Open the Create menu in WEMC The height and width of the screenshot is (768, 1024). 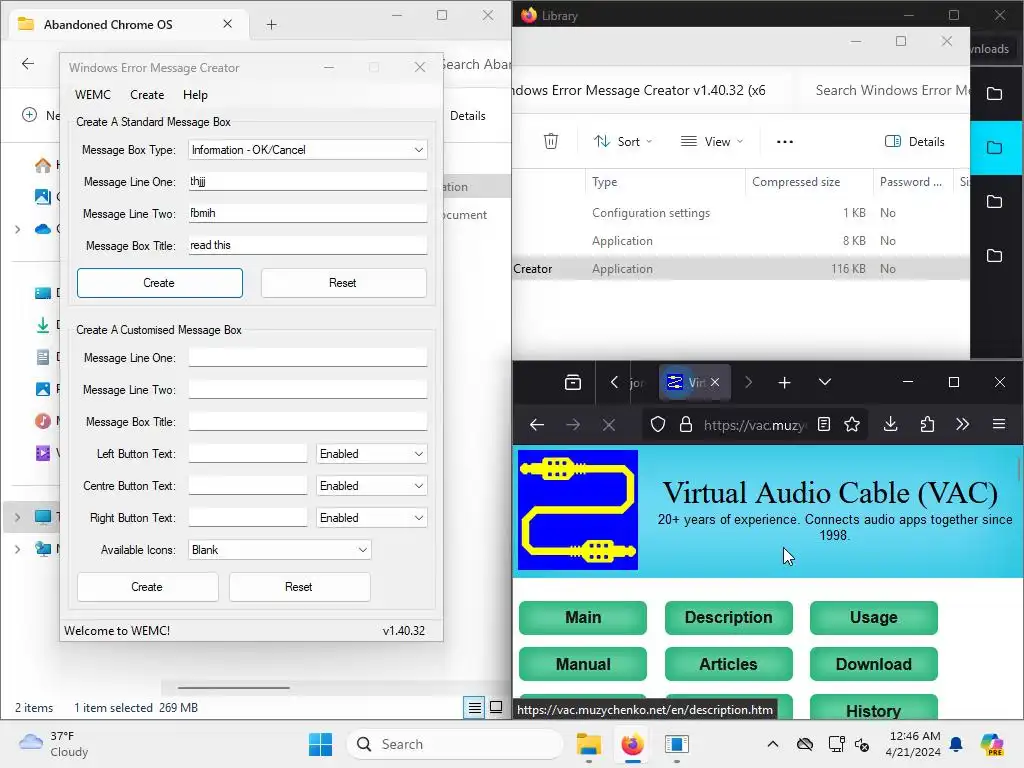[147, 95]
